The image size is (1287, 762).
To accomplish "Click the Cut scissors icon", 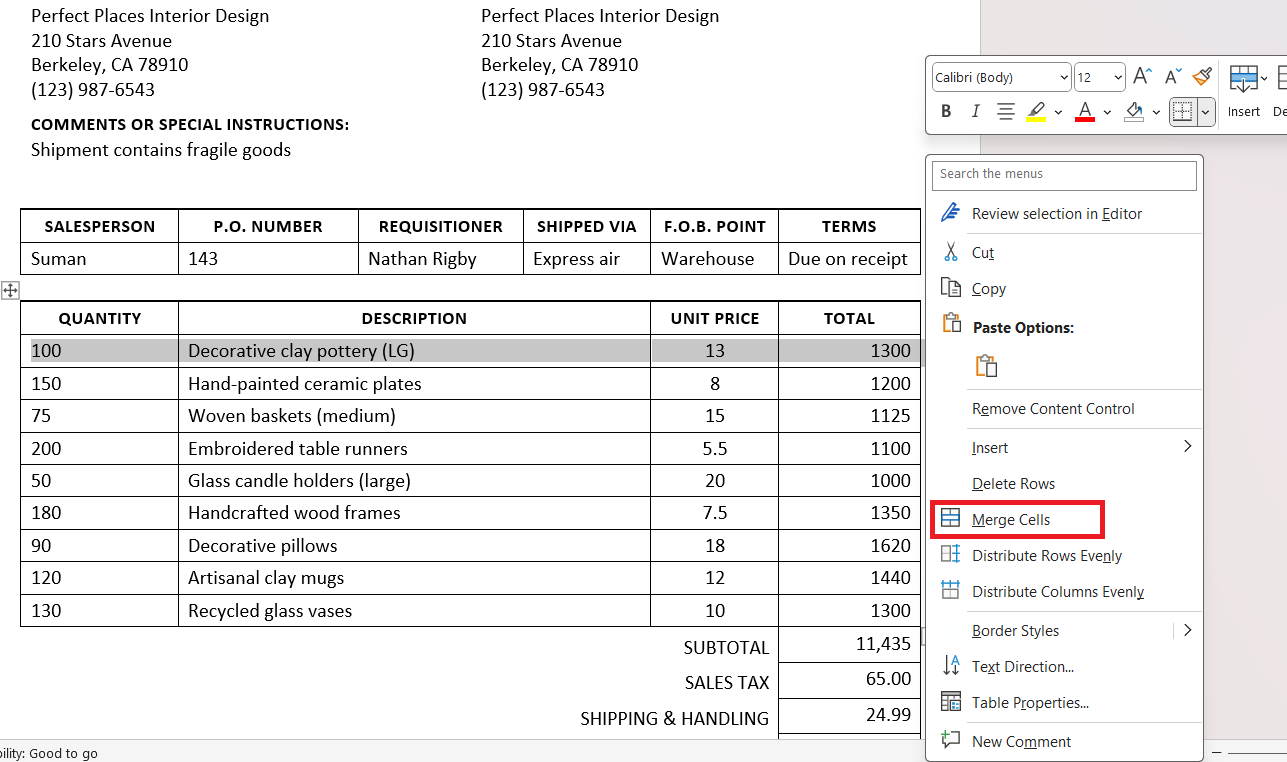I will click(x=951, y=252).
